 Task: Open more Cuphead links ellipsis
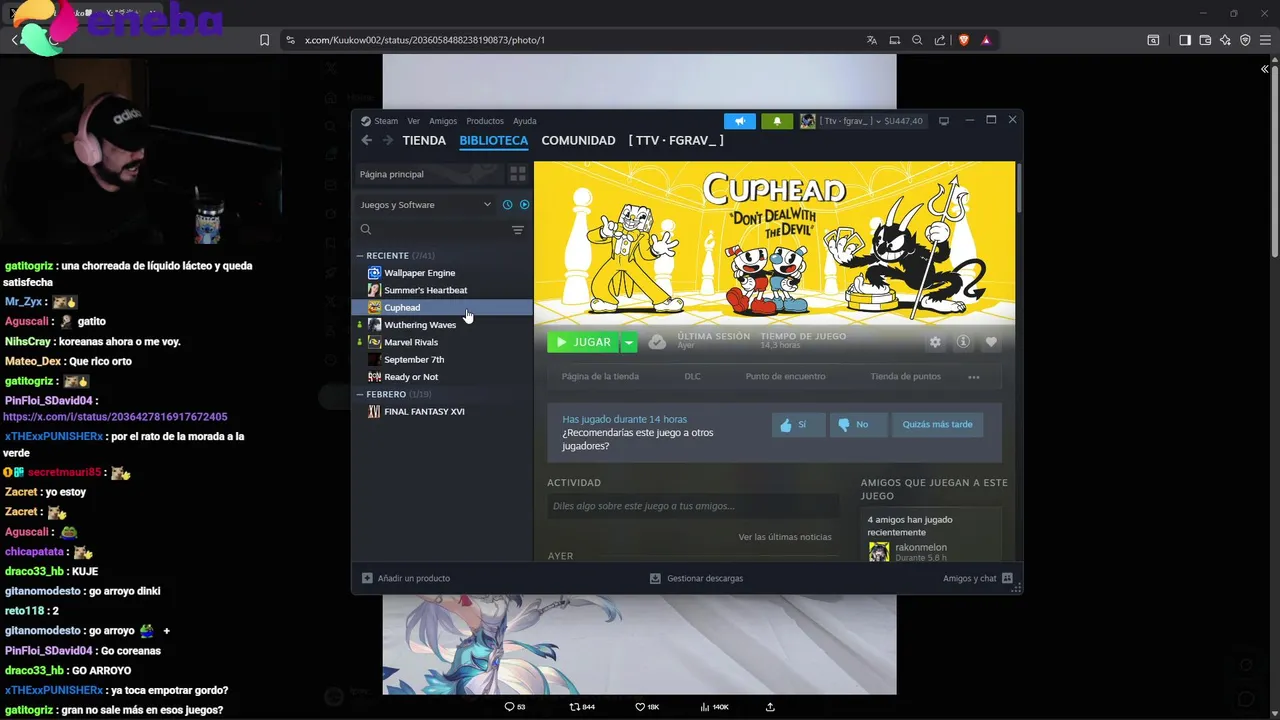974,377
